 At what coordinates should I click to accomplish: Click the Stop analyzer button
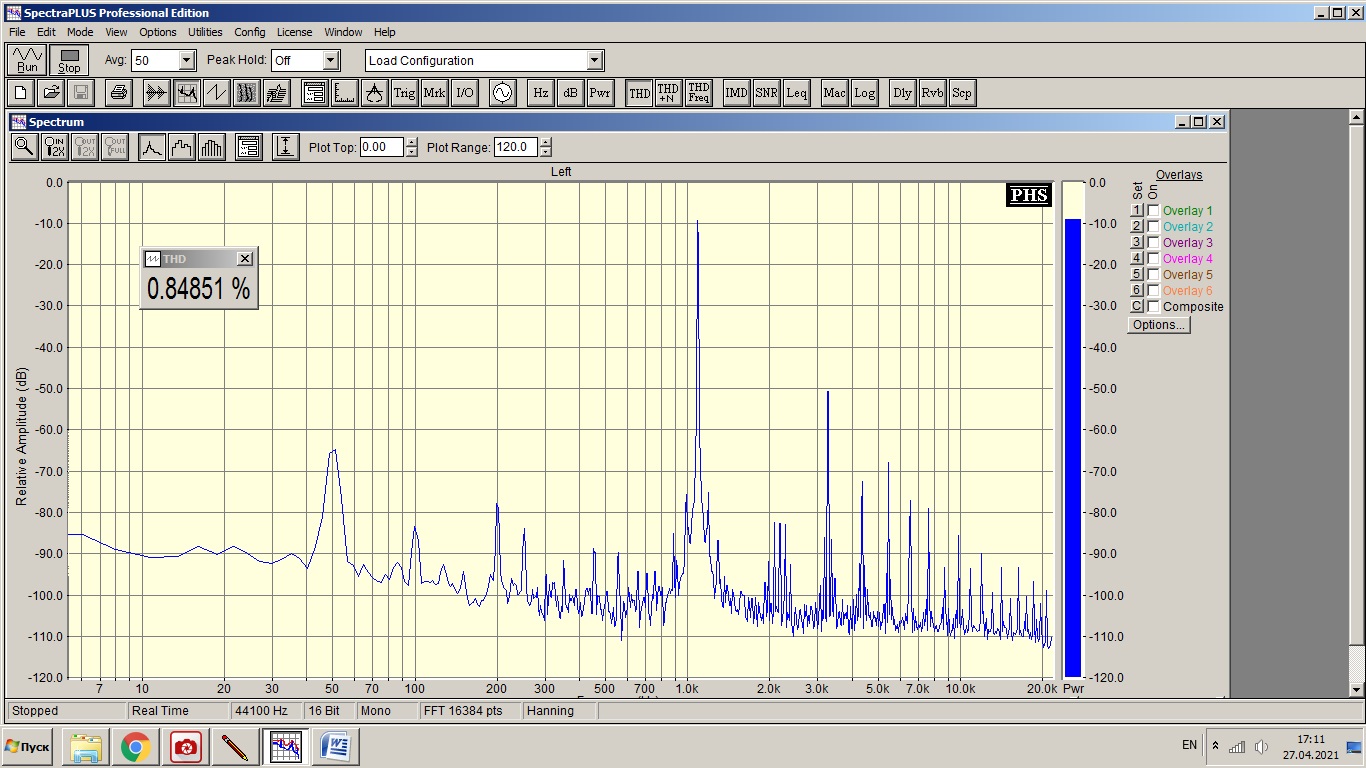69,60
